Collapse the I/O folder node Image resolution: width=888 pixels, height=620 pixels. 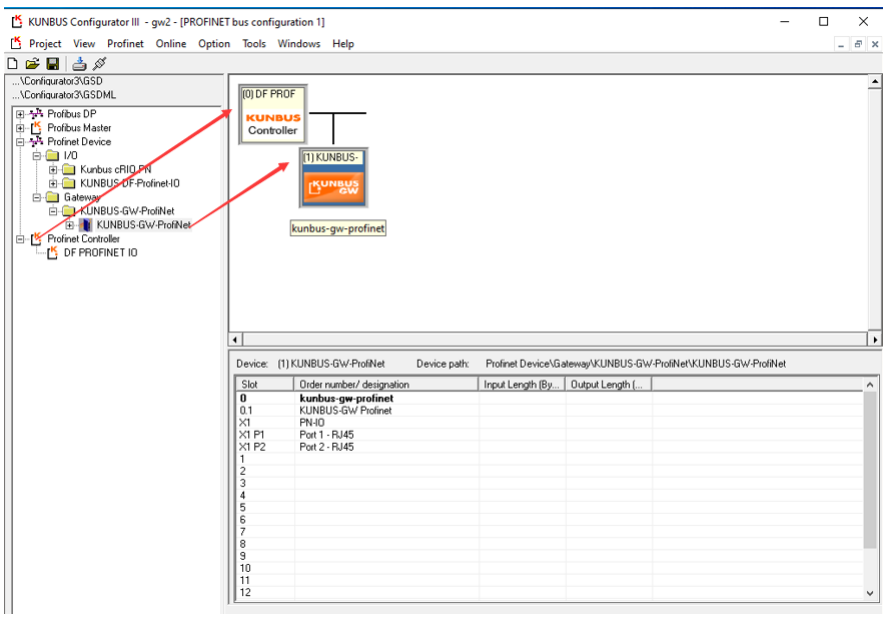point(37,156)
